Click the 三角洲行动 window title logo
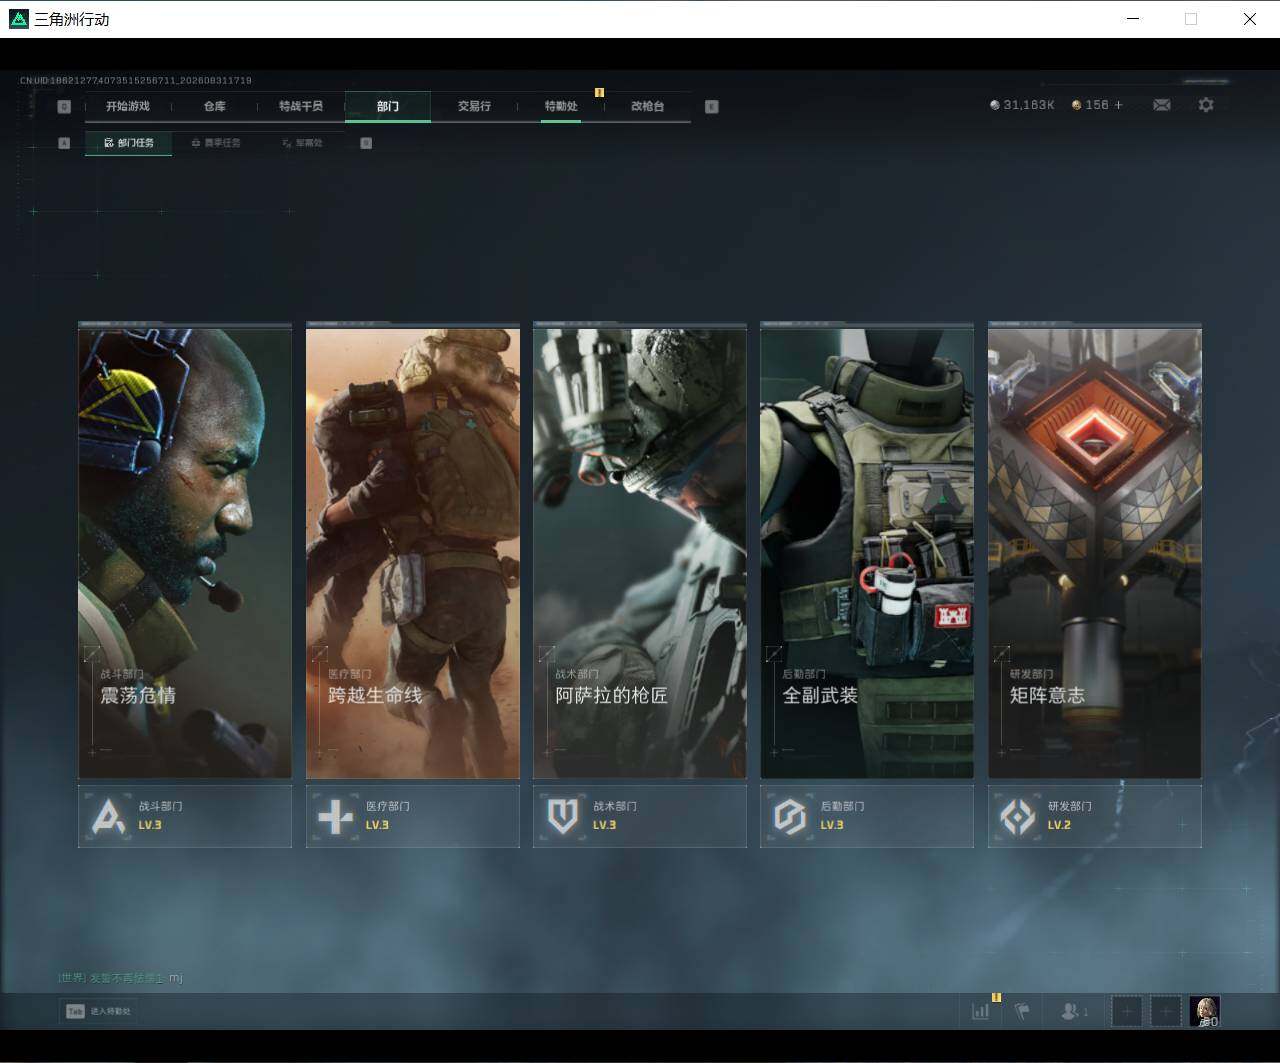Screen dimensions: 1280x1063 coord(18,19)
